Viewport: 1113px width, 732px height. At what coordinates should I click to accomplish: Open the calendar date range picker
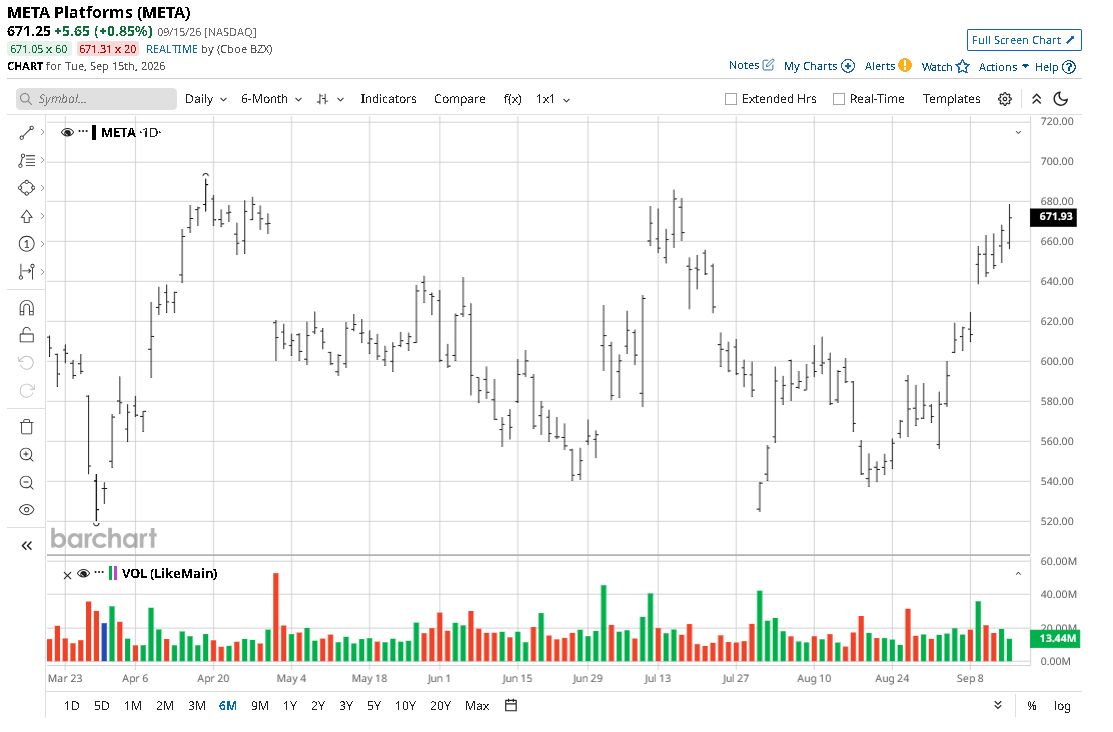point(511,705)
